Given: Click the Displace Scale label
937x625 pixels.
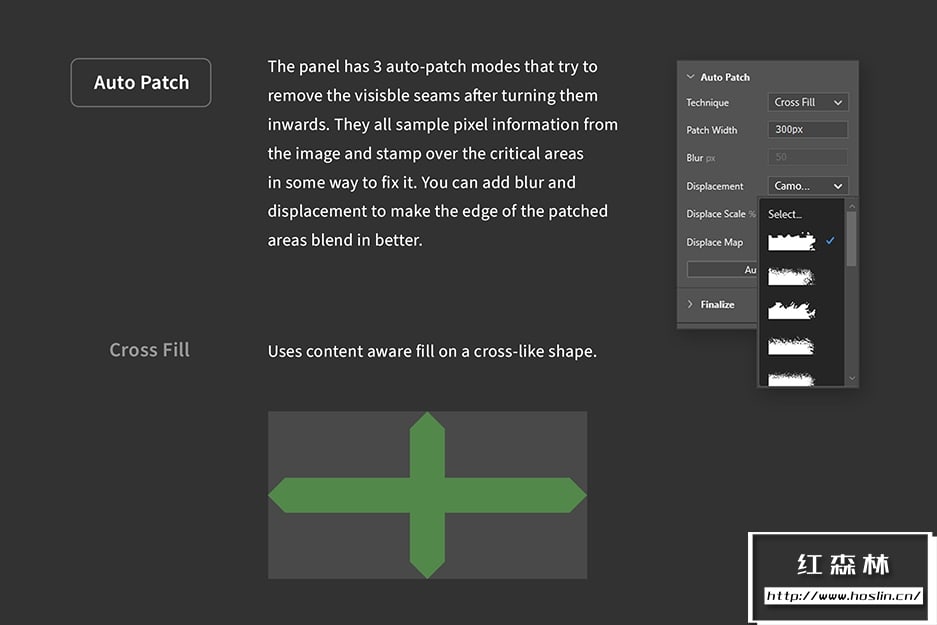Looking at the screenshot, I should point(721,213).
